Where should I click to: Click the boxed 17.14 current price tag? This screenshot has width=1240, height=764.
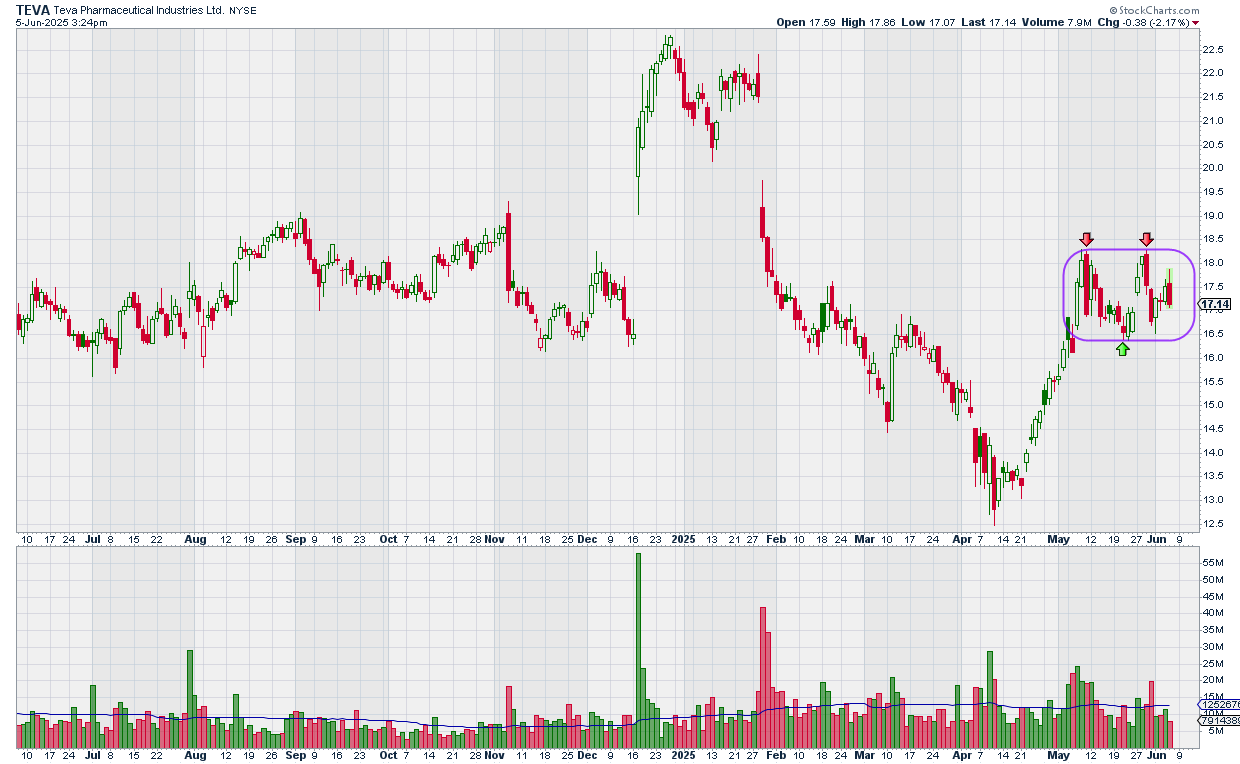point(1214,304)
